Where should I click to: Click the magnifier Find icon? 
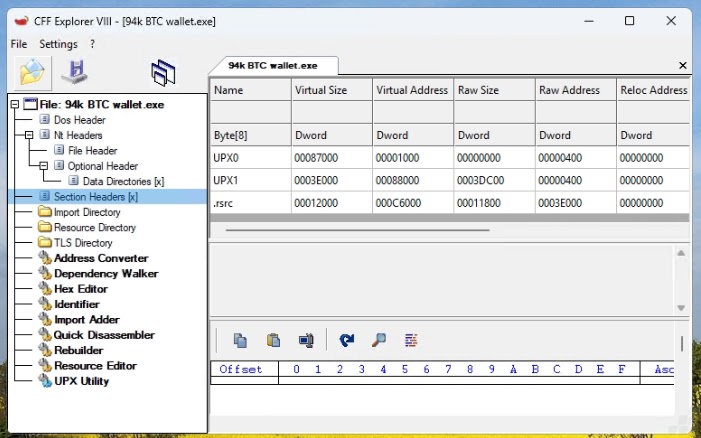pos(378,340)
